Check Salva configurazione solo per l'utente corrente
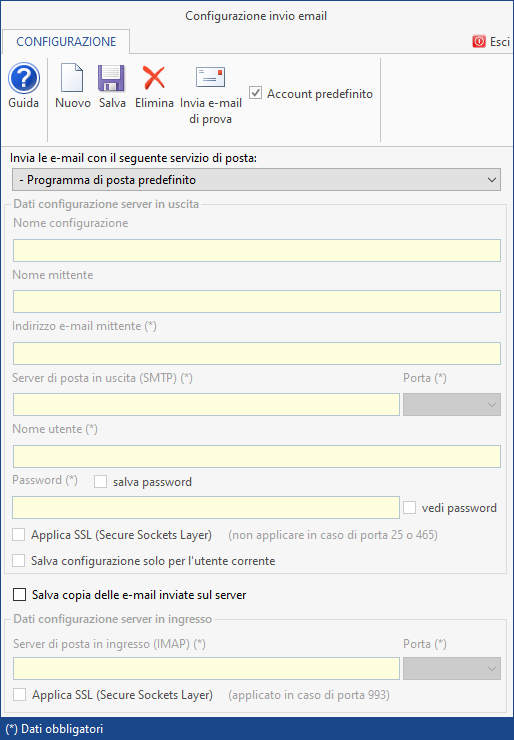The height and width of the screenshot is (740, 514). point(18,561)
